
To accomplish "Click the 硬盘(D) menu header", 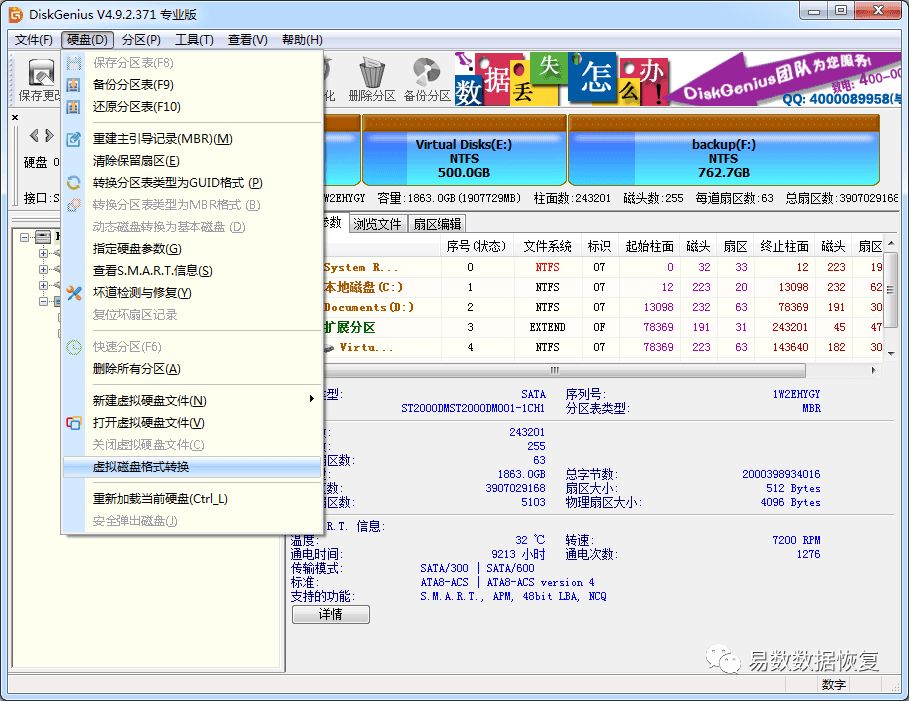I will (x=88, y=40).
